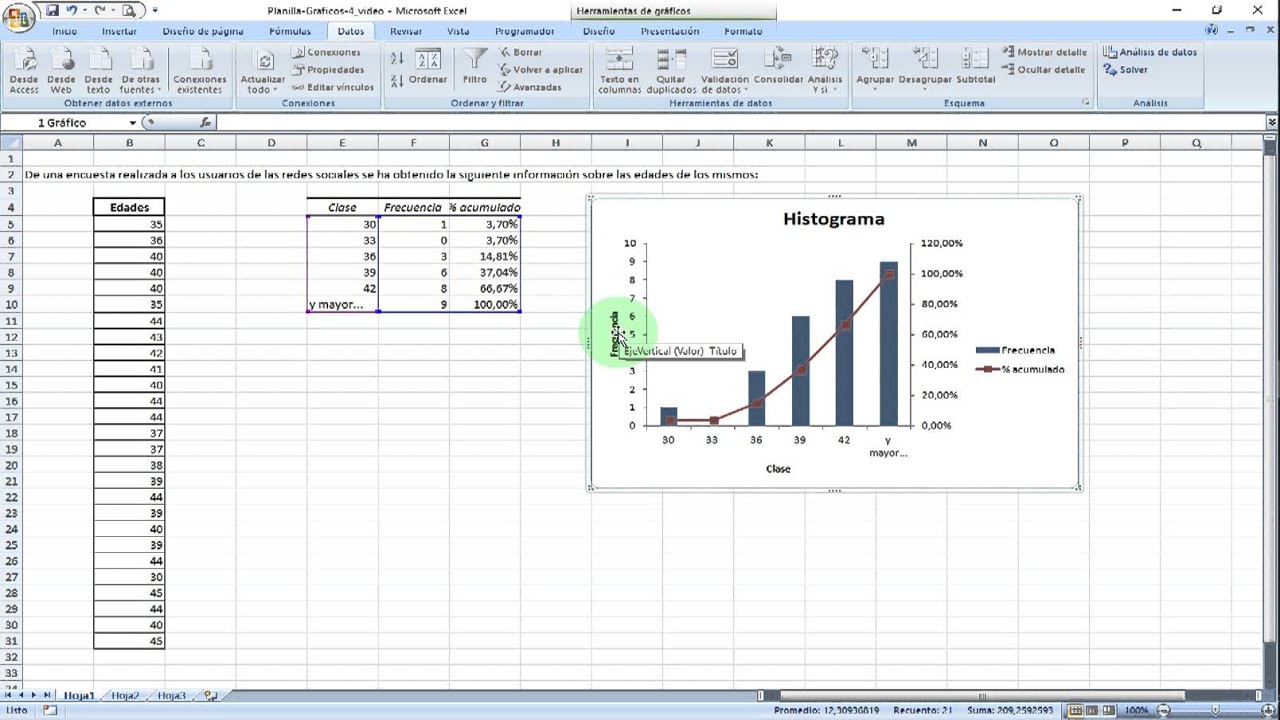Switch to Normal view in status bar
The width and height of the screenshot is (1280, 720).
coord(1075,710)
